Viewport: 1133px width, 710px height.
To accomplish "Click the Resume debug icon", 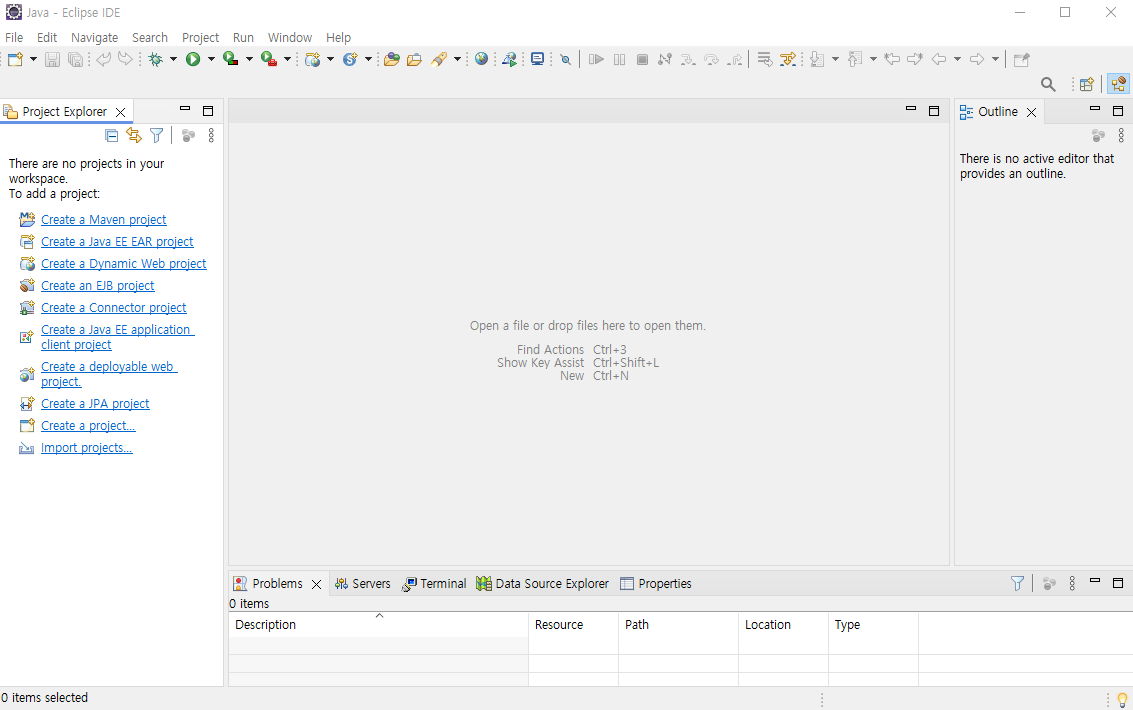I will [x=596, y=59].
